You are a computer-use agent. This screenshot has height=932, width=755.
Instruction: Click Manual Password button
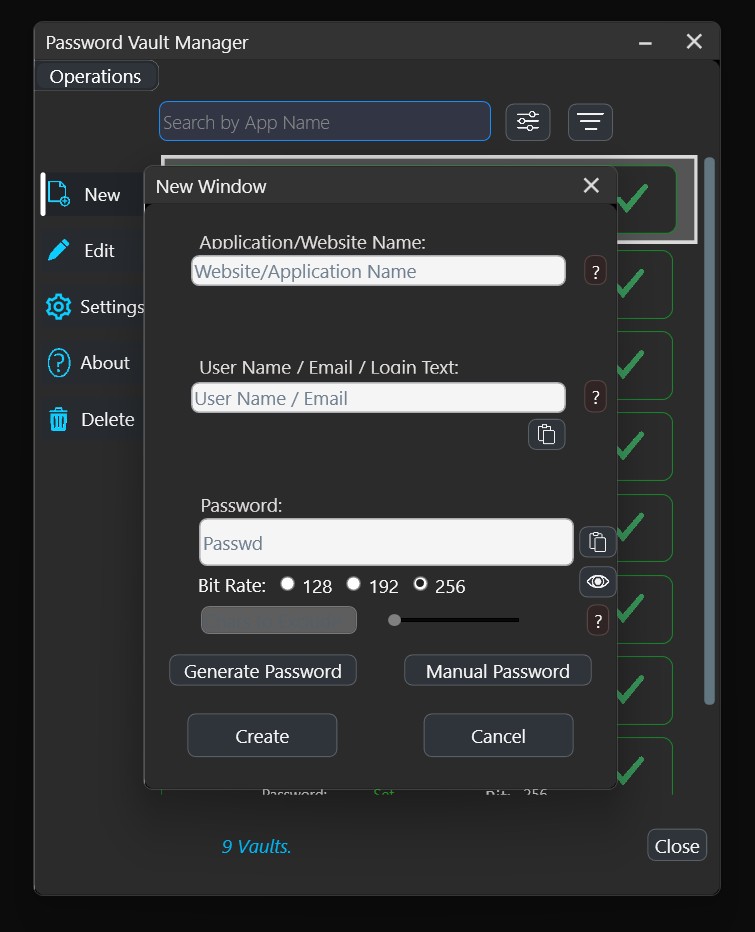(x=498, y=670)
